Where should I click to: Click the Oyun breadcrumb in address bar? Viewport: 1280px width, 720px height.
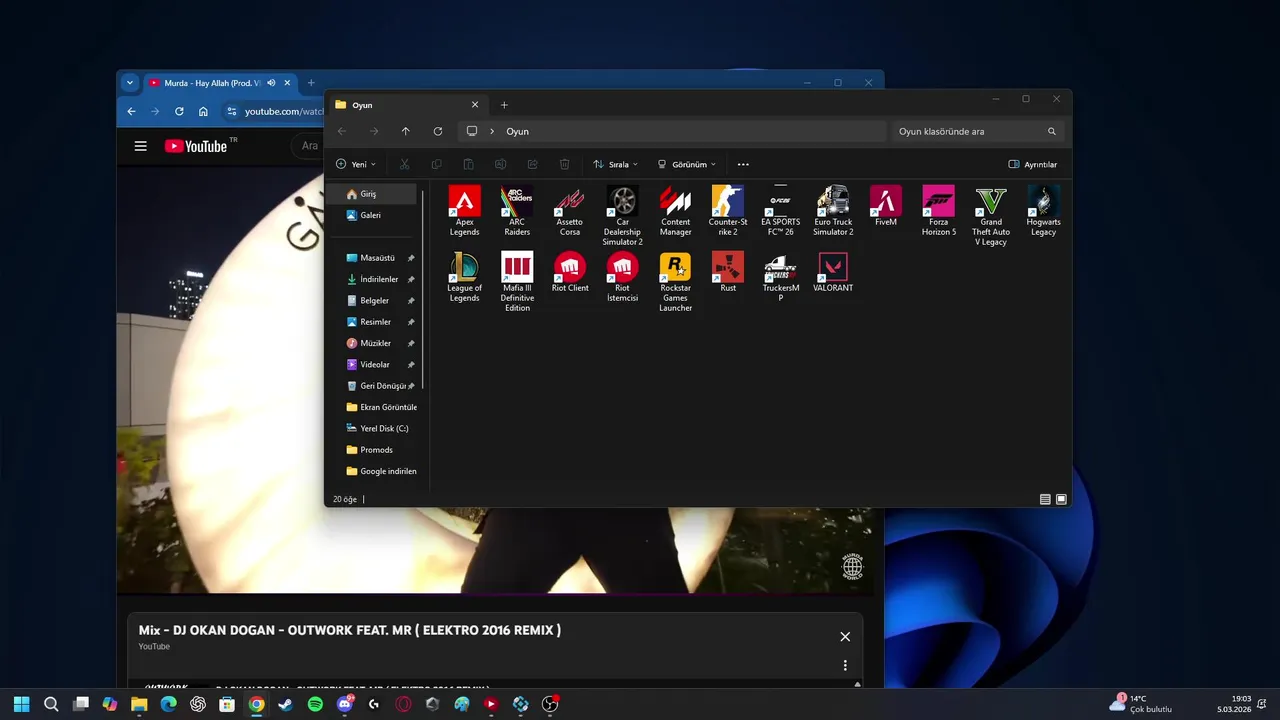click(x=517, y=131)
